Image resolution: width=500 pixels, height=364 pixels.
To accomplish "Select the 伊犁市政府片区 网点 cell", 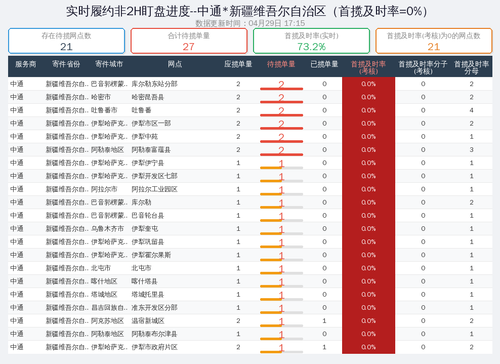I will pos(154,347).
